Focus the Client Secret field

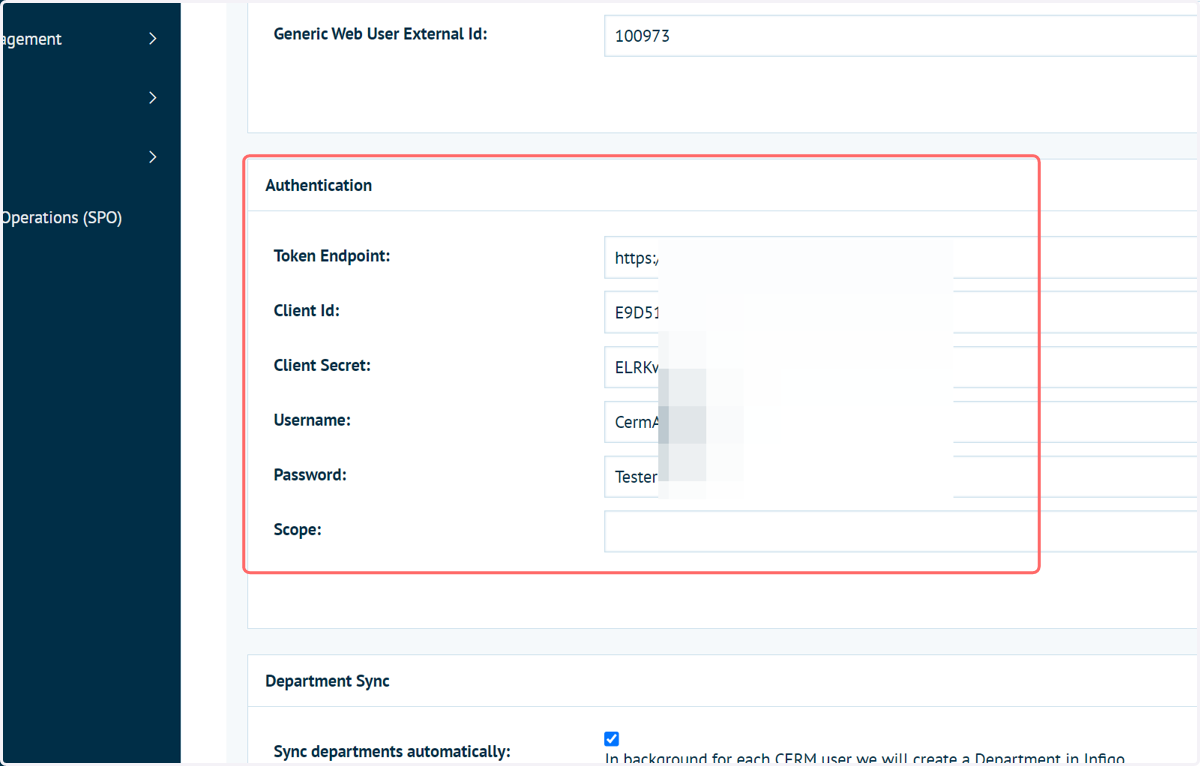tap(901, 367)
